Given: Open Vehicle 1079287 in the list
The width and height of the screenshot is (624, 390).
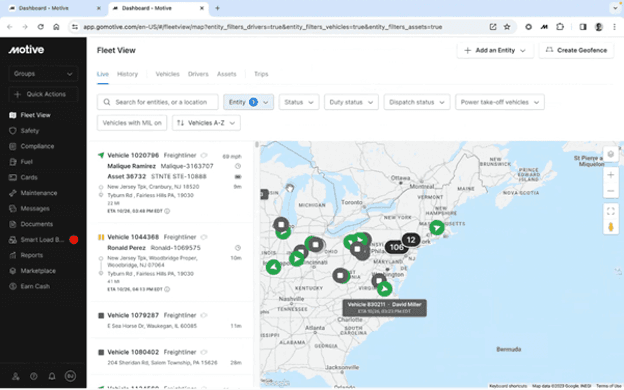Looking at the screenshot, I should pyautogui.click(x=133, y=315).
